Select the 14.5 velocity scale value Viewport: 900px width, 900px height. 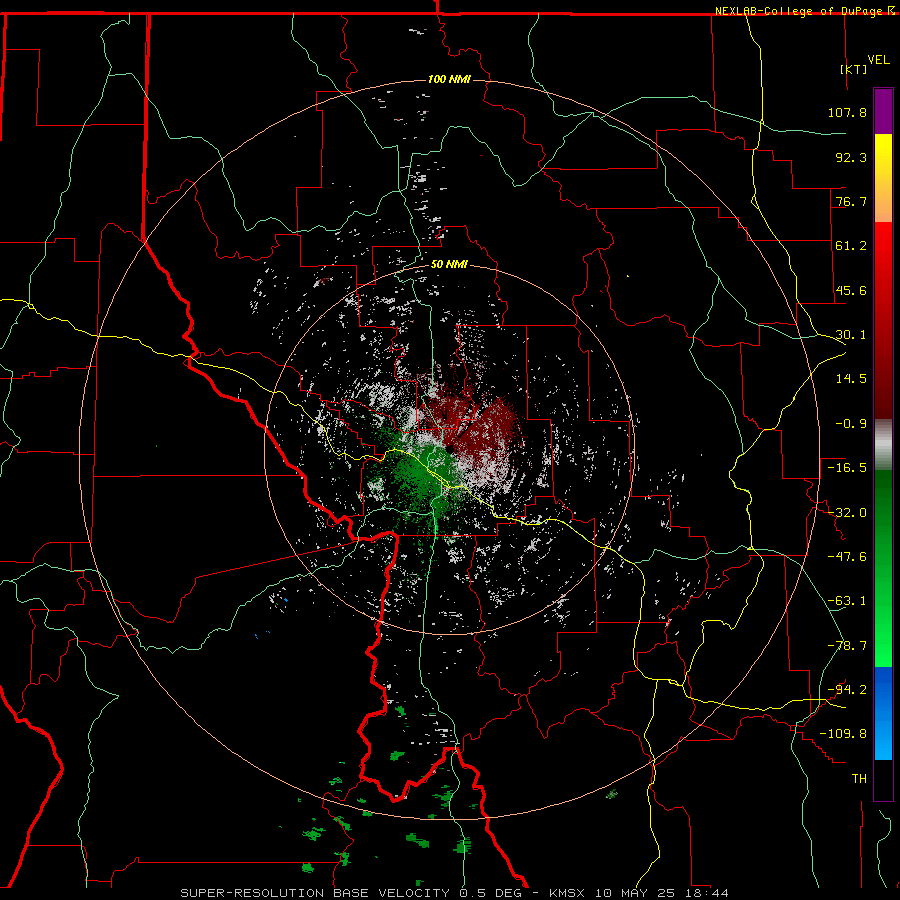point(851,379)
